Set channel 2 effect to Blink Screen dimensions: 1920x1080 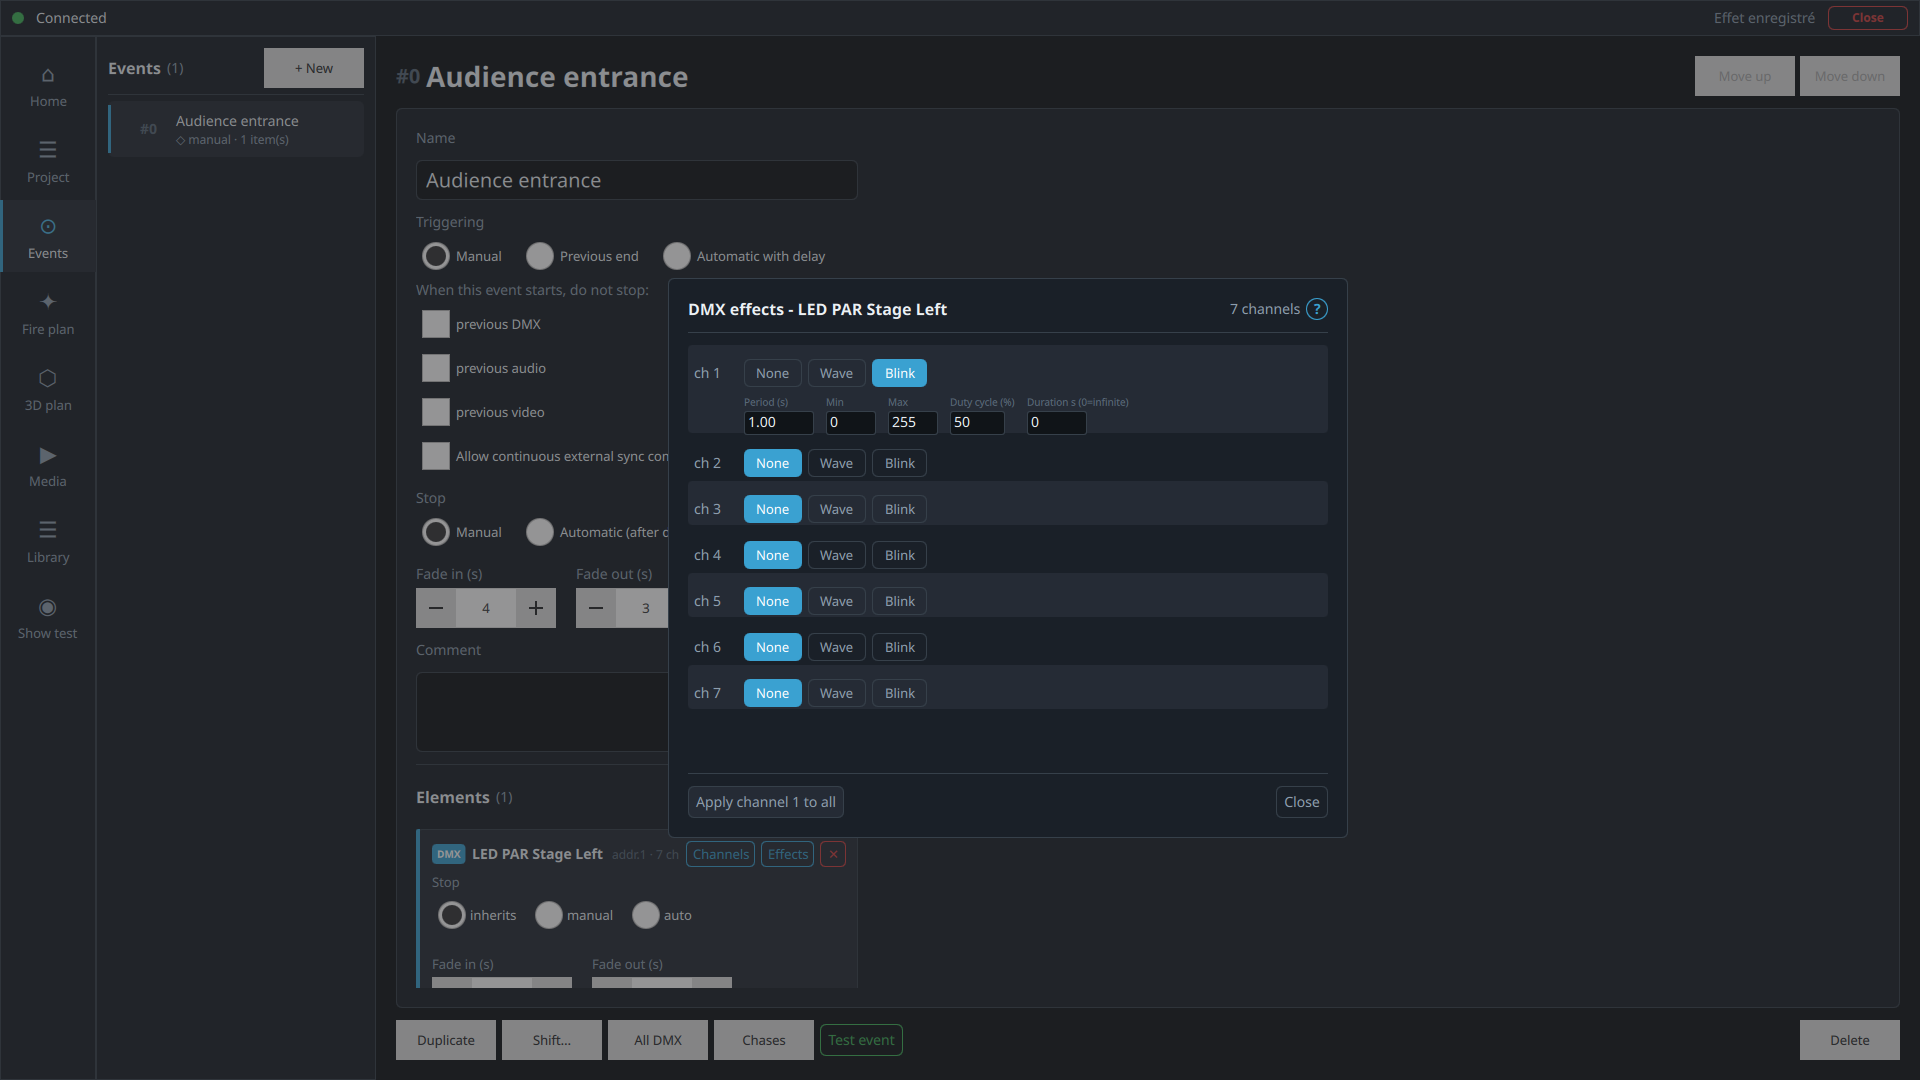(899, 463)
